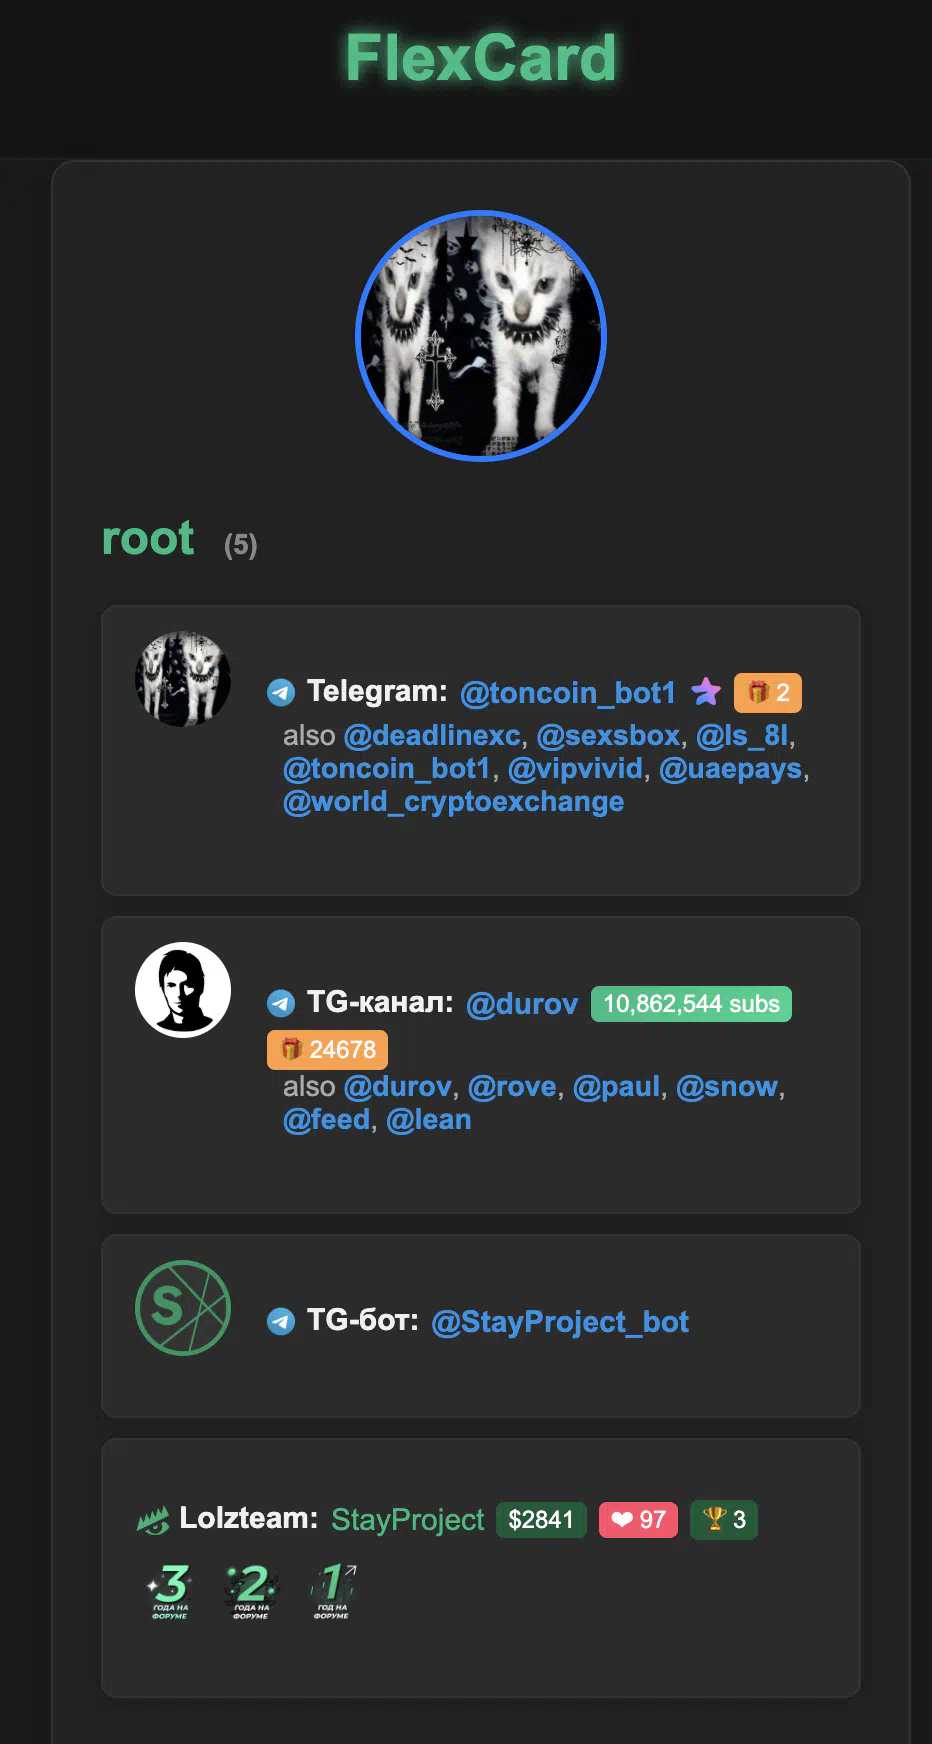Click the Telegram icon beside 'Telegram:' label
Image resolution: width=932 pixels, height=1744 pixels.
[281, 691]
